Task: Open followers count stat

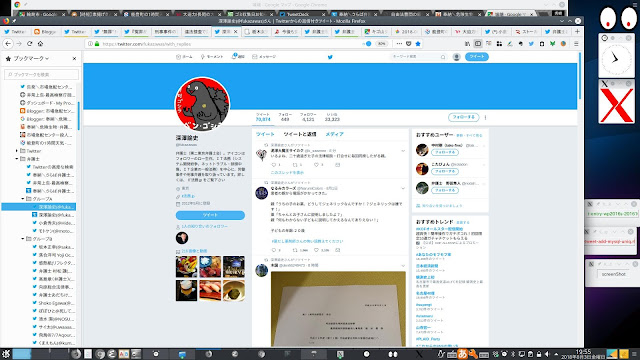Action: click(308, 117)
